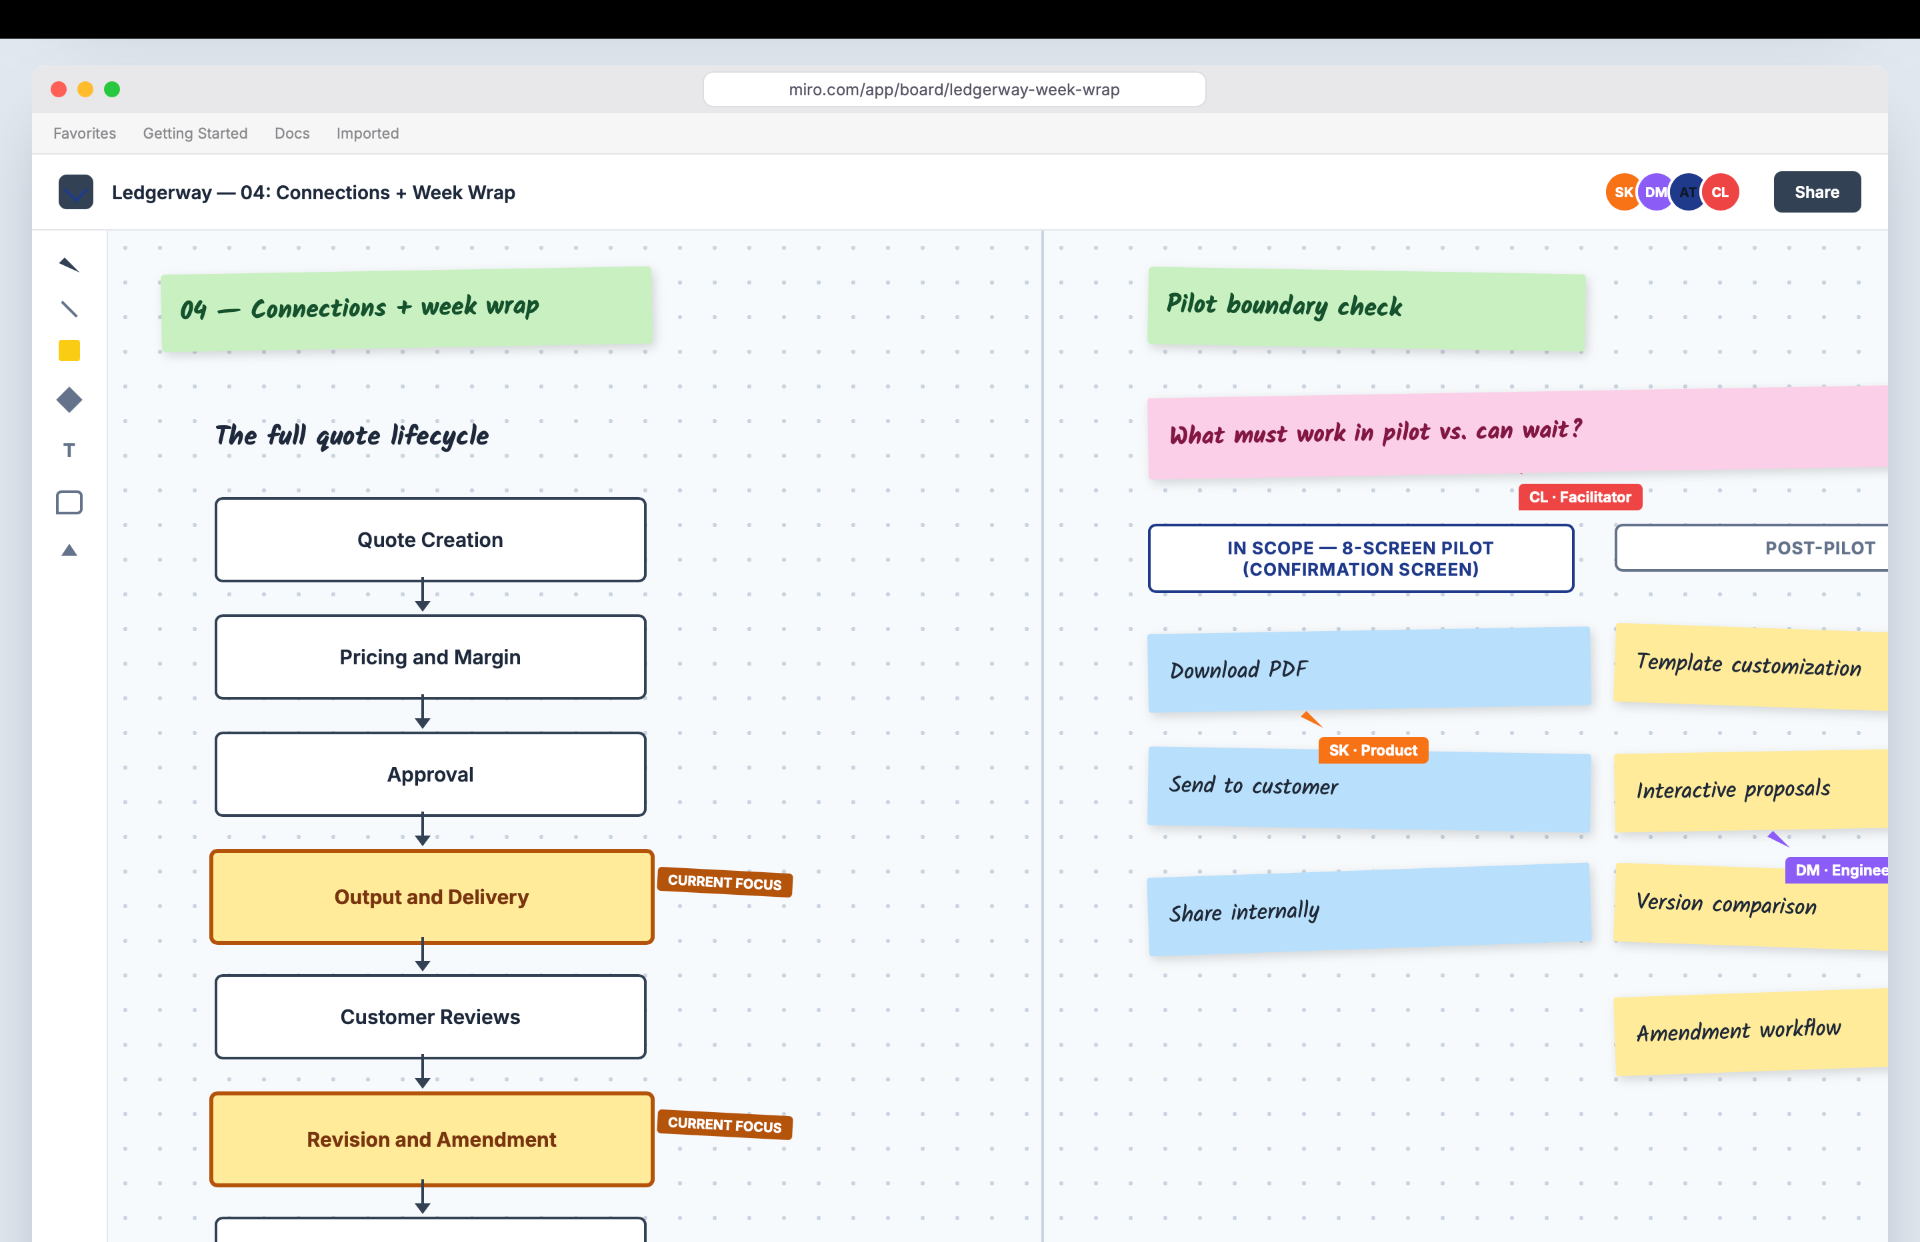
Task: Select the frame rectangle tool
Action: [69, 502]
